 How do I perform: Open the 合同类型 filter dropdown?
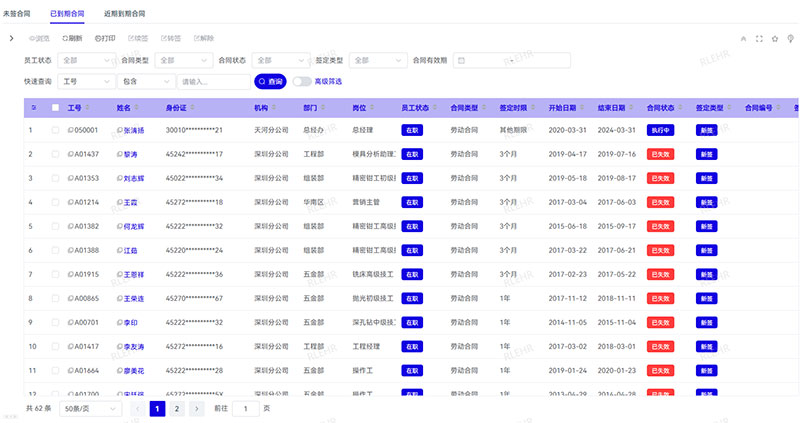(184, 60)
